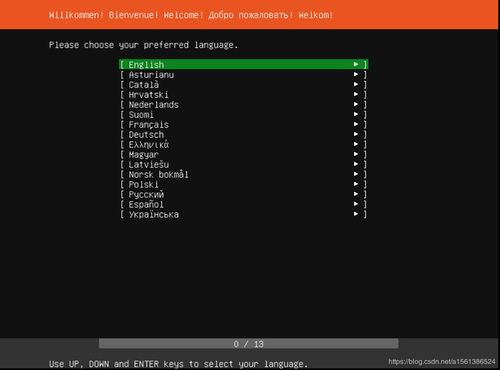Screen dimensions: 500x370
Task: Select Polski as the language
Action: point(243,185)
